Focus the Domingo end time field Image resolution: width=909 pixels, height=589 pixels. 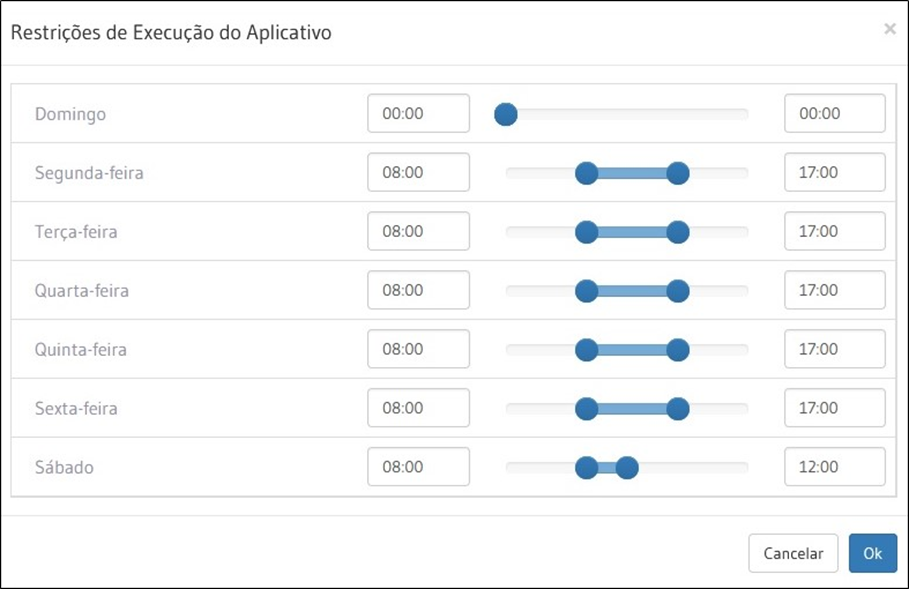tap(835, 114)
